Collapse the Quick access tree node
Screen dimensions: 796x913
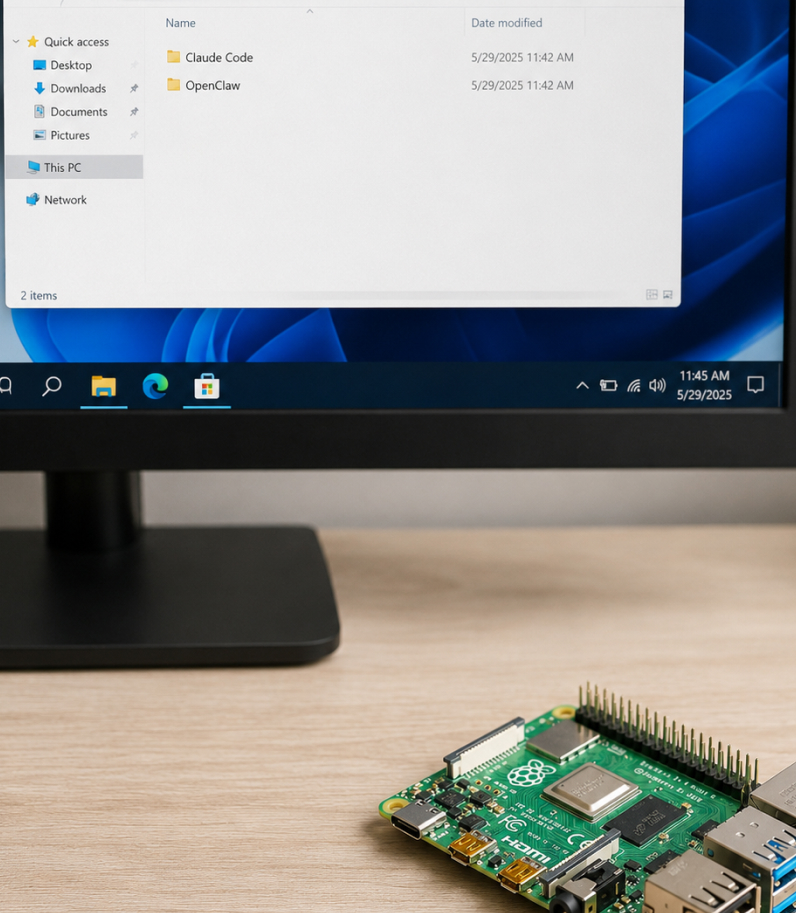[16, 41]
